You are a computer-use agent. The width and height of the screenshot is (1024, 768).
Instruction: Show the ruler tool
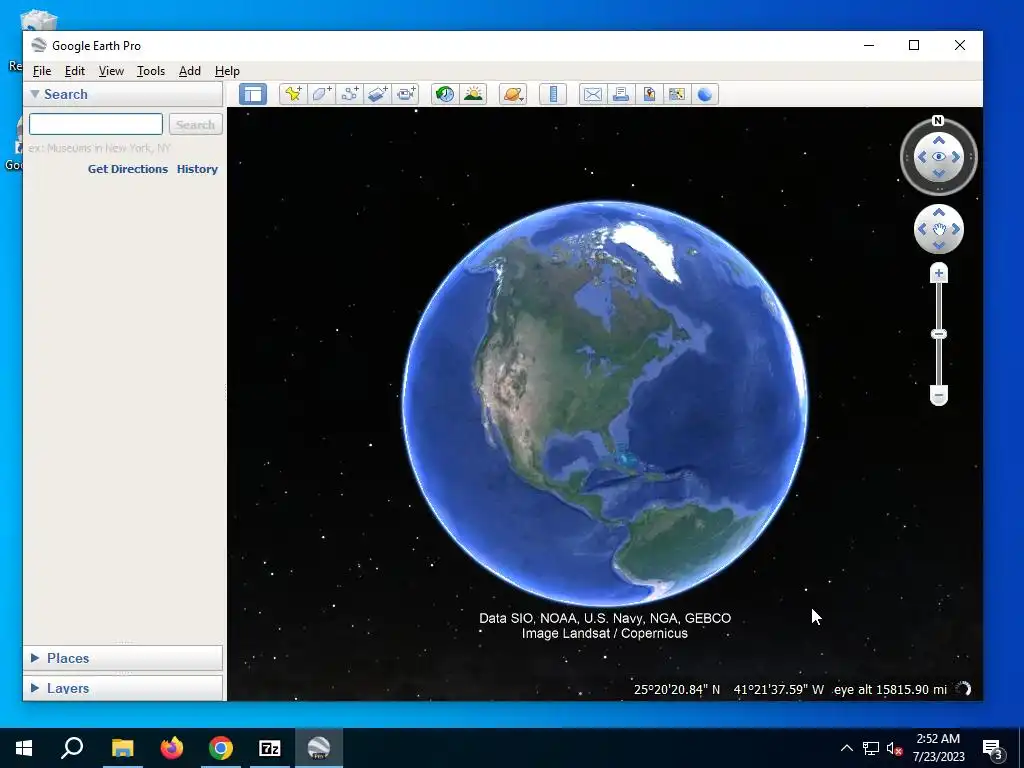[x=553, y=94]
